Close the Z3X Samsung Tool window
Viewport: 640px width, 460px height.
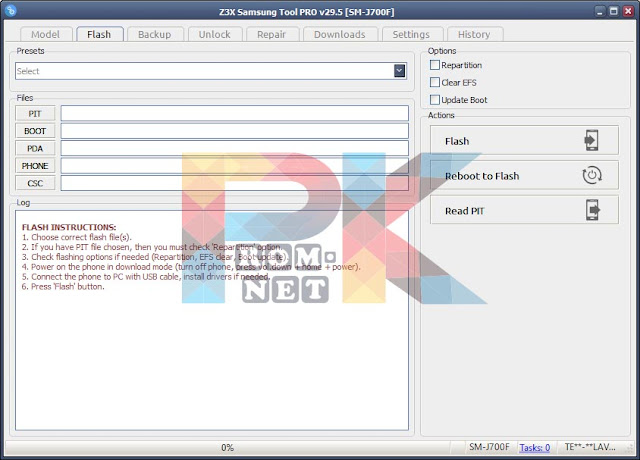pyautogui.click(x=628, y=11)
